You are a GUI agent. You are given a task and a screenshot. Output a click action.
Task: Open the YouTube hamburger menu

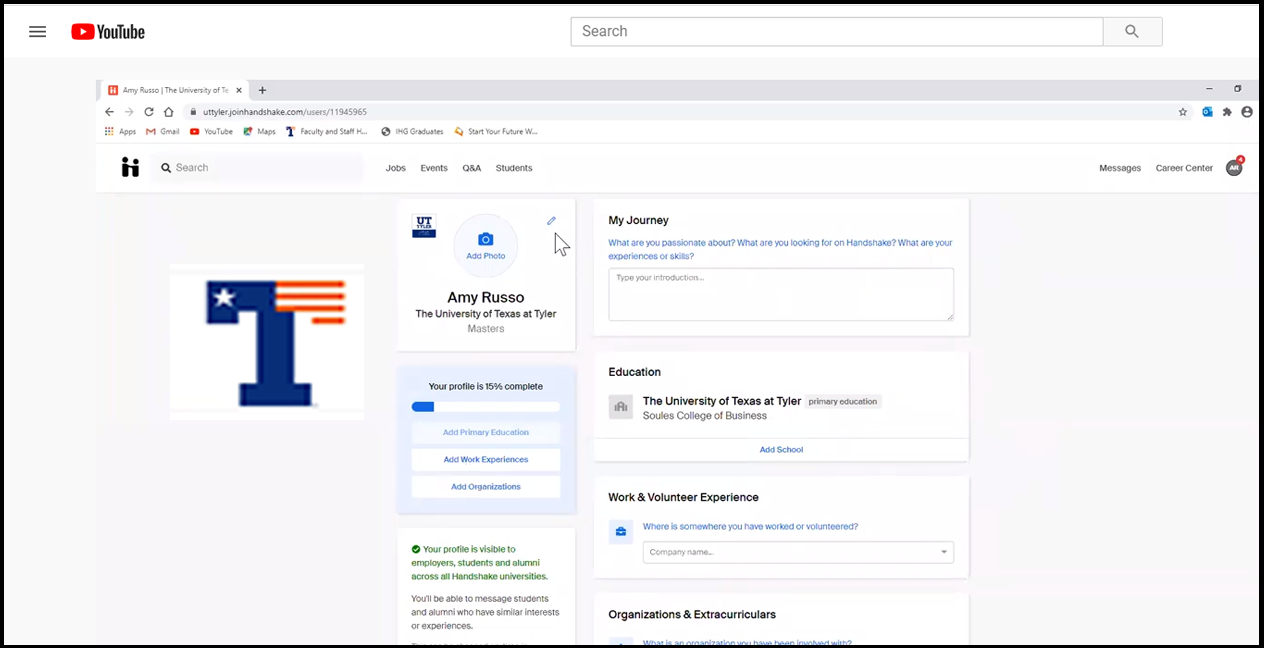click(x=38, y=31)
